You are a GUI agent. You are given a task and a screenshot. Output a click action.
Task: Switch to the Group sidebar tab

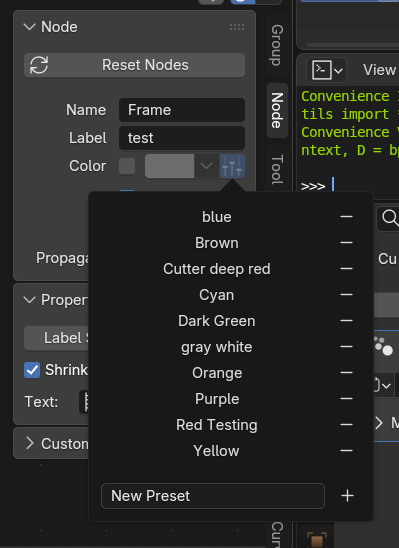[x=277, y=45]
